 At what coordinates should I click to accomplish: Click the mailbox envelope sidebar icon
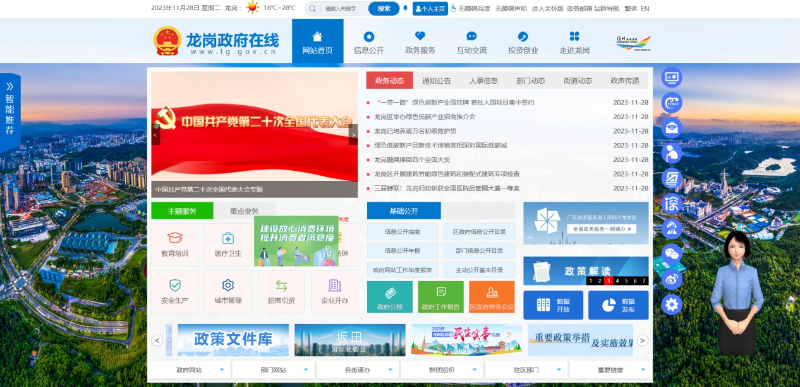[x=671, y=127]
